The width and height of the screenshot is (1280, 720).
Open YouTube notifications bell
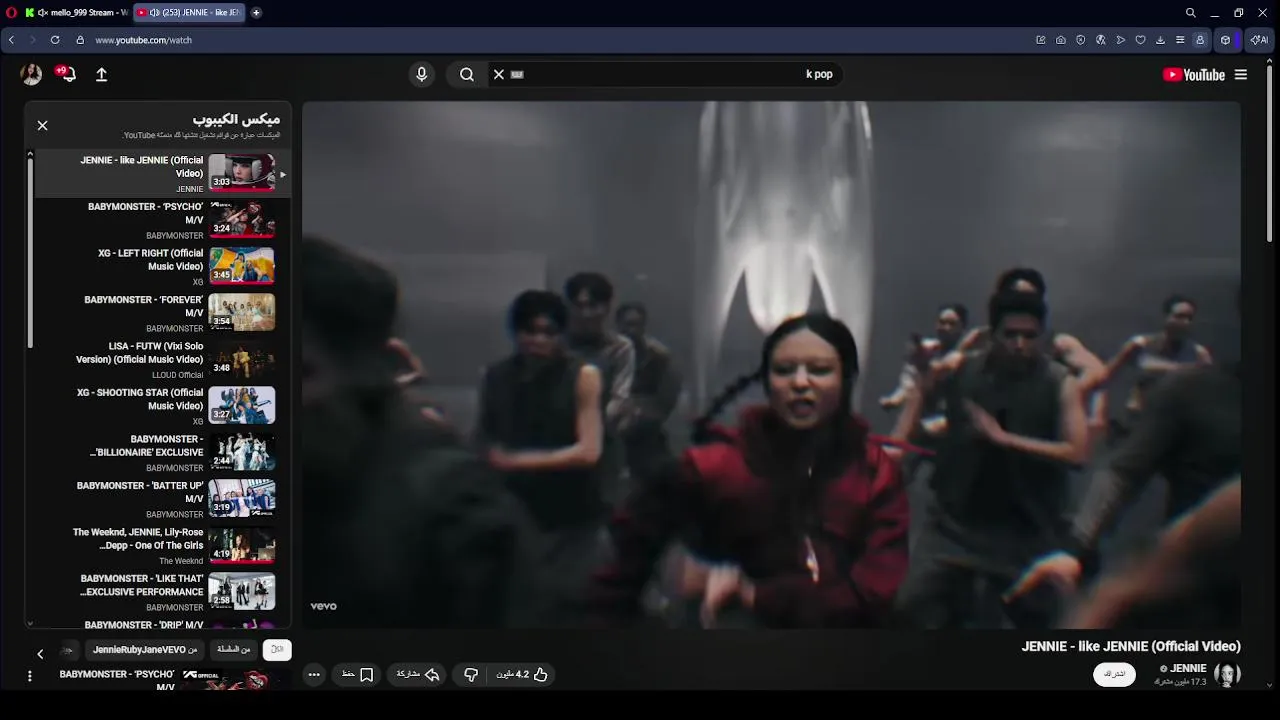[68, 74]
